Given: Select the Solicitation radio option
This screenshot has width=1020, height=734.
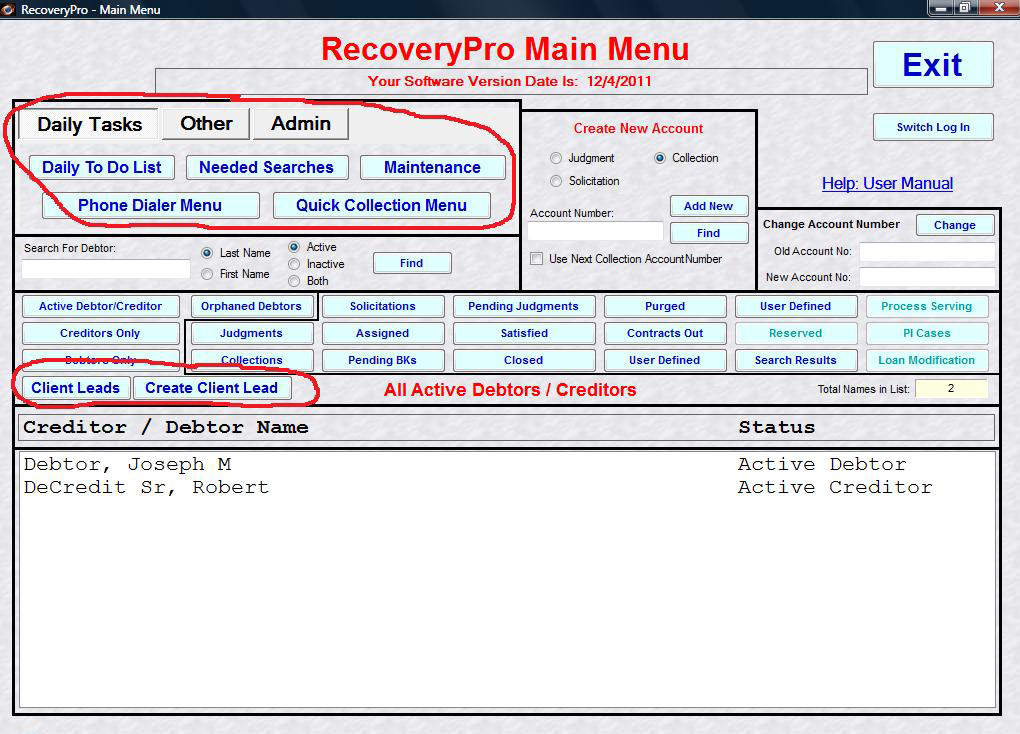Looking at the screenshot, I should pos(556,181).
